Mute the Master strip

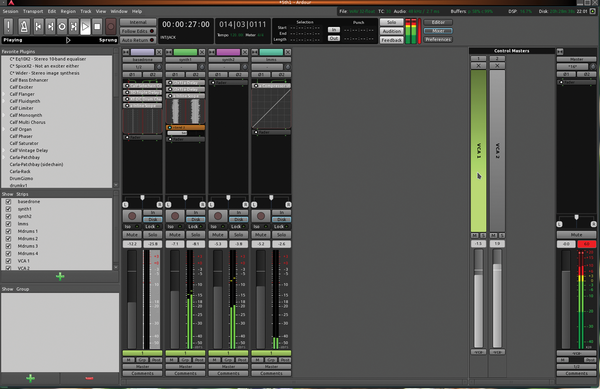coord(576,234)
